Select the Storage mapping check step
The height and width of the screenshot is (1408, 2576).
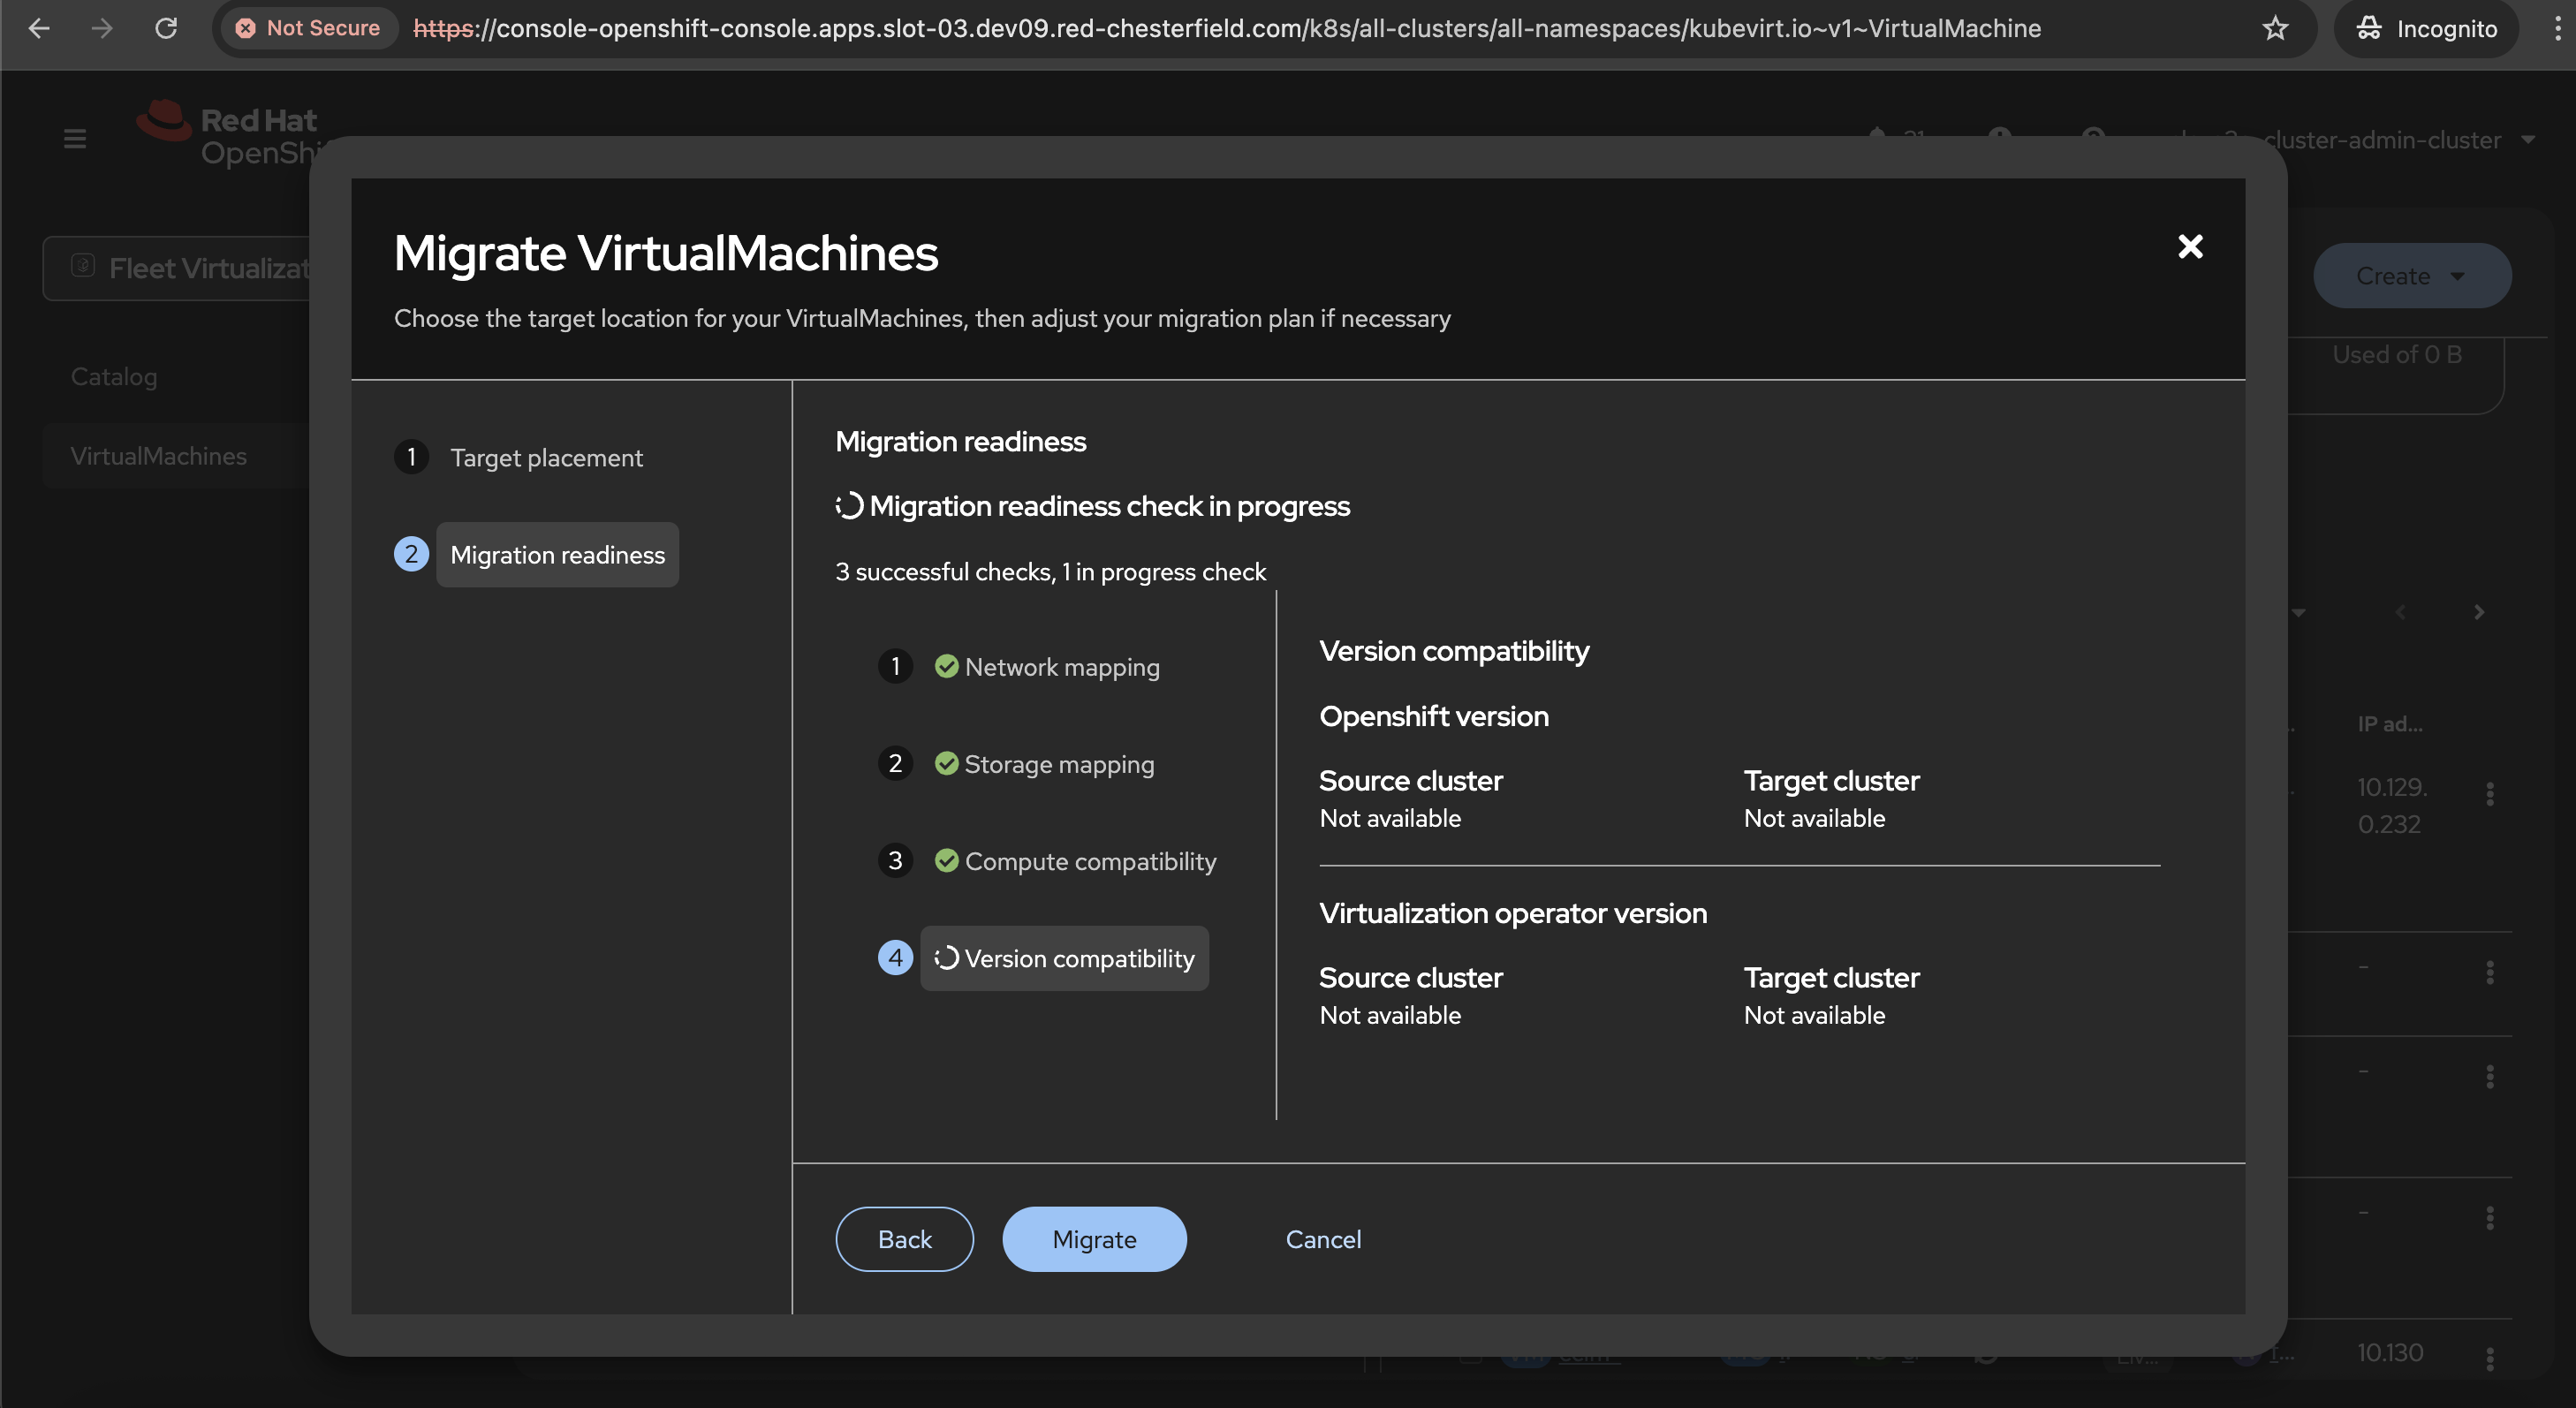(x=1058, y=764)
